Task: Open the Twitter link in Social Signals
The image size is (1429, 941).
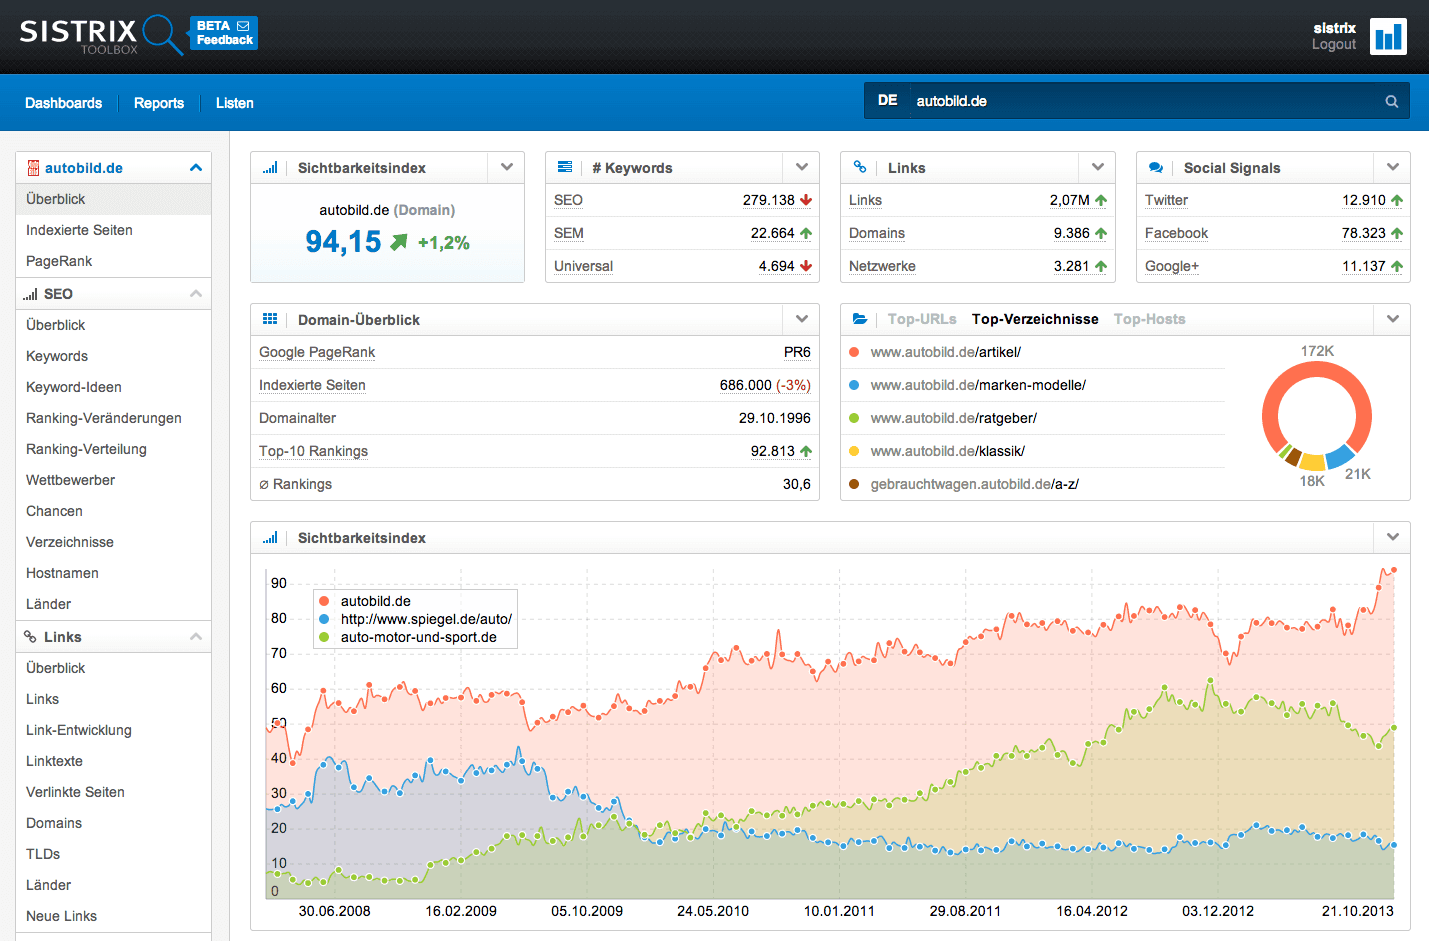Action: [1166, 200]
